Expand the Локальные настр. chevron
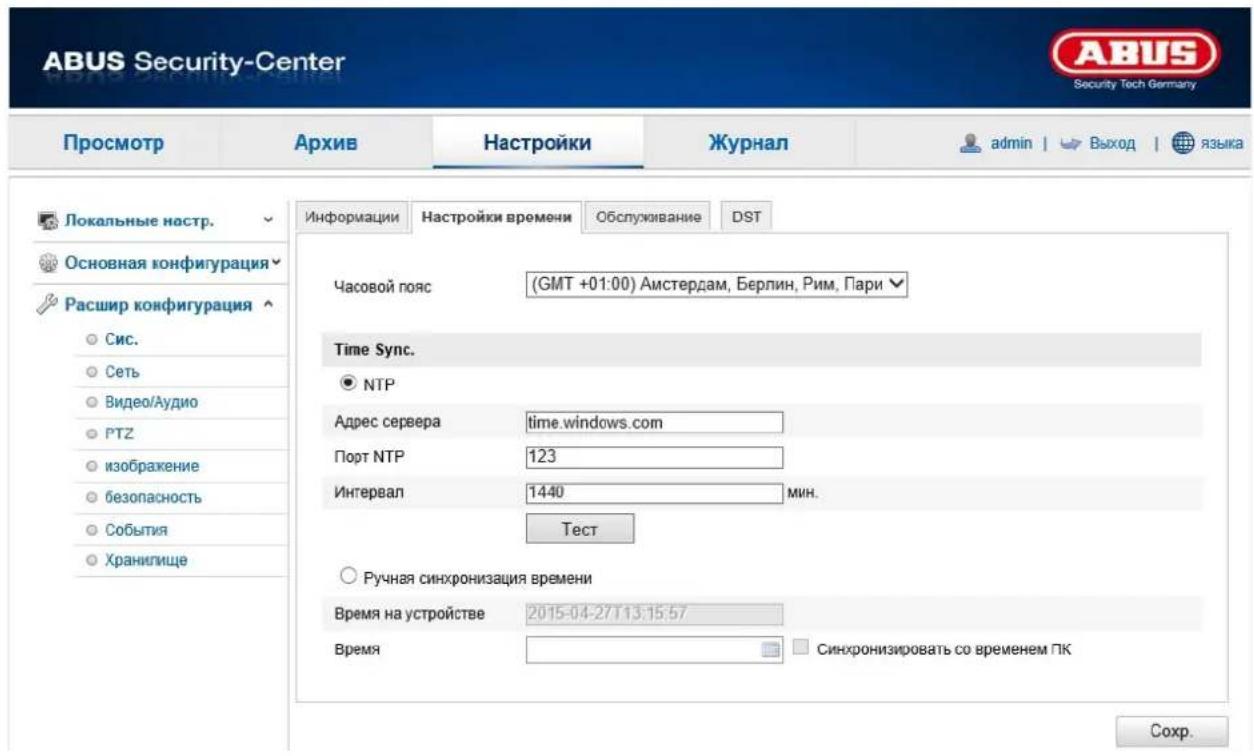Viewport: 1254px width, 756px height. click(267, 220)
